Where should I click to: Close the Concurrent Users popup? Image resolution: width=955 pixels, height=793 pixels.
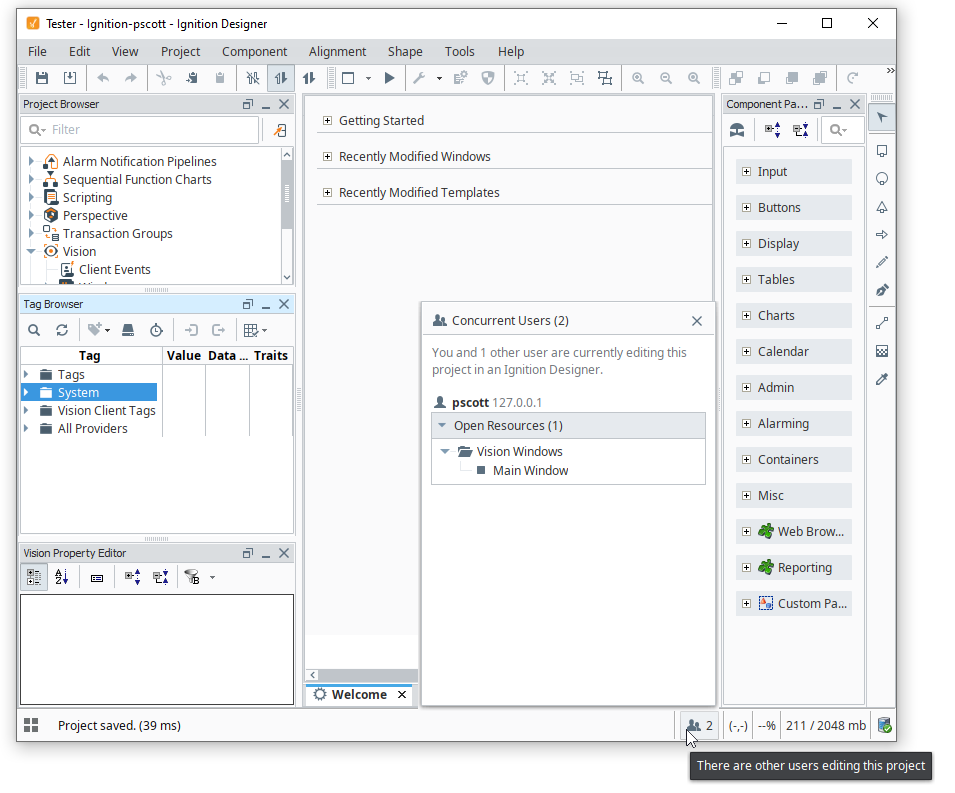tap(697, 321)
